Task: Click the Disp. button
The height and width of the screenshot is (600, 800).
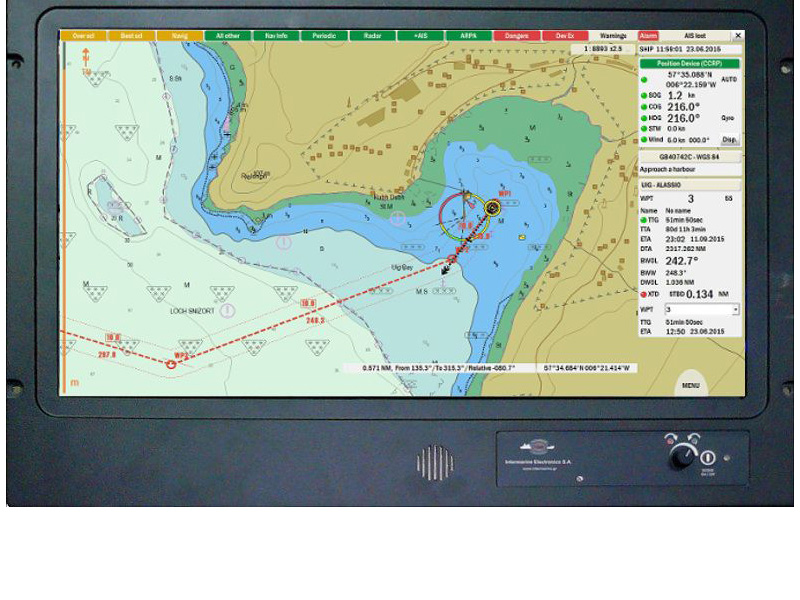Action: tap(729, 140)
